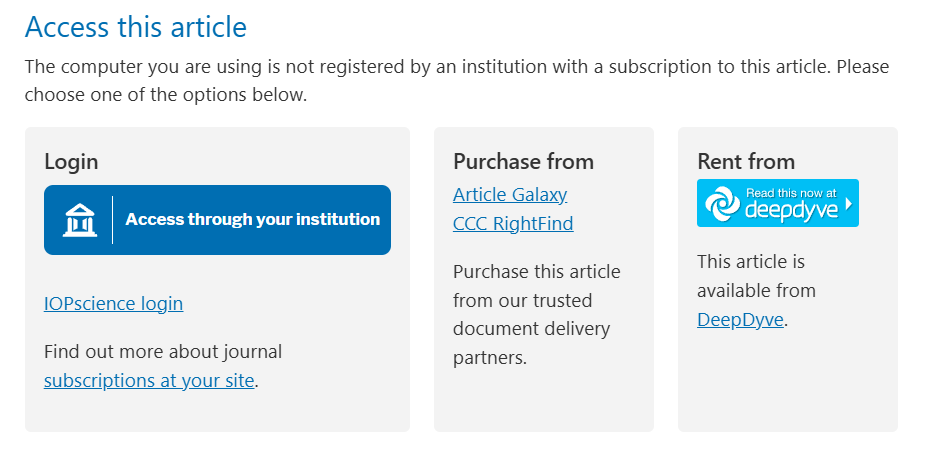Screen dimensions: 936x464
Task: Click the 'Login' panel heading
Action: pyautogui.click(x=71, y=162)
